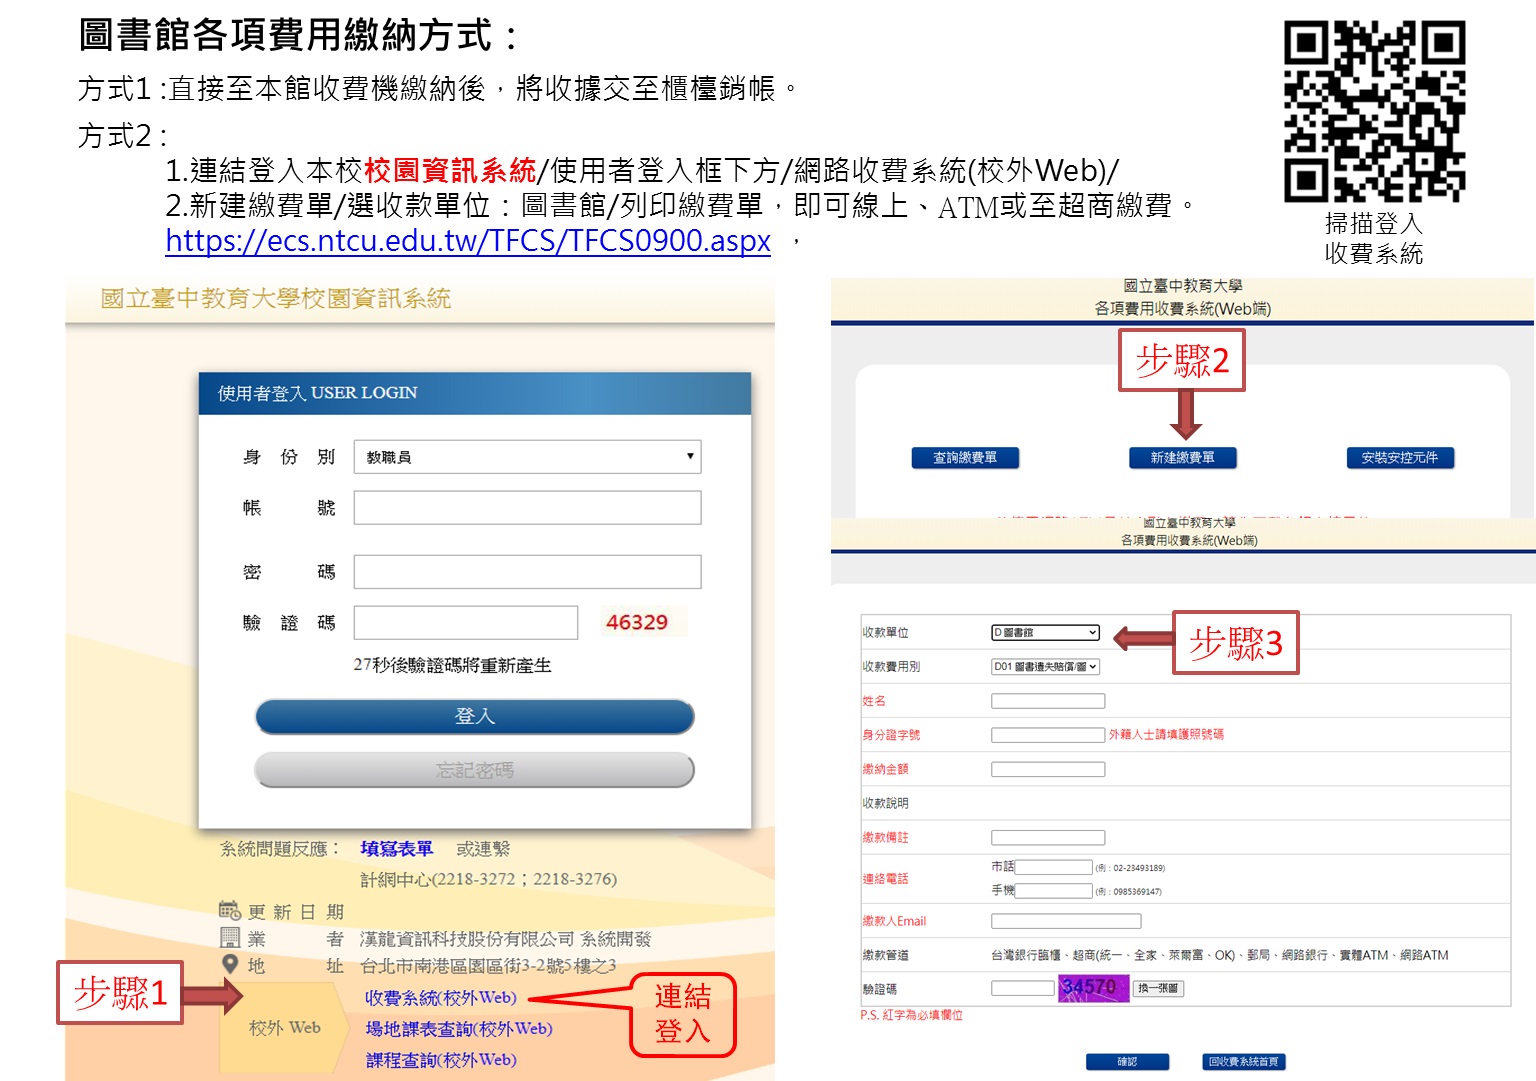The image size is (1536, 1081).
Task: Click the grey 忘記密碼 button
Action: coord(474,770)
